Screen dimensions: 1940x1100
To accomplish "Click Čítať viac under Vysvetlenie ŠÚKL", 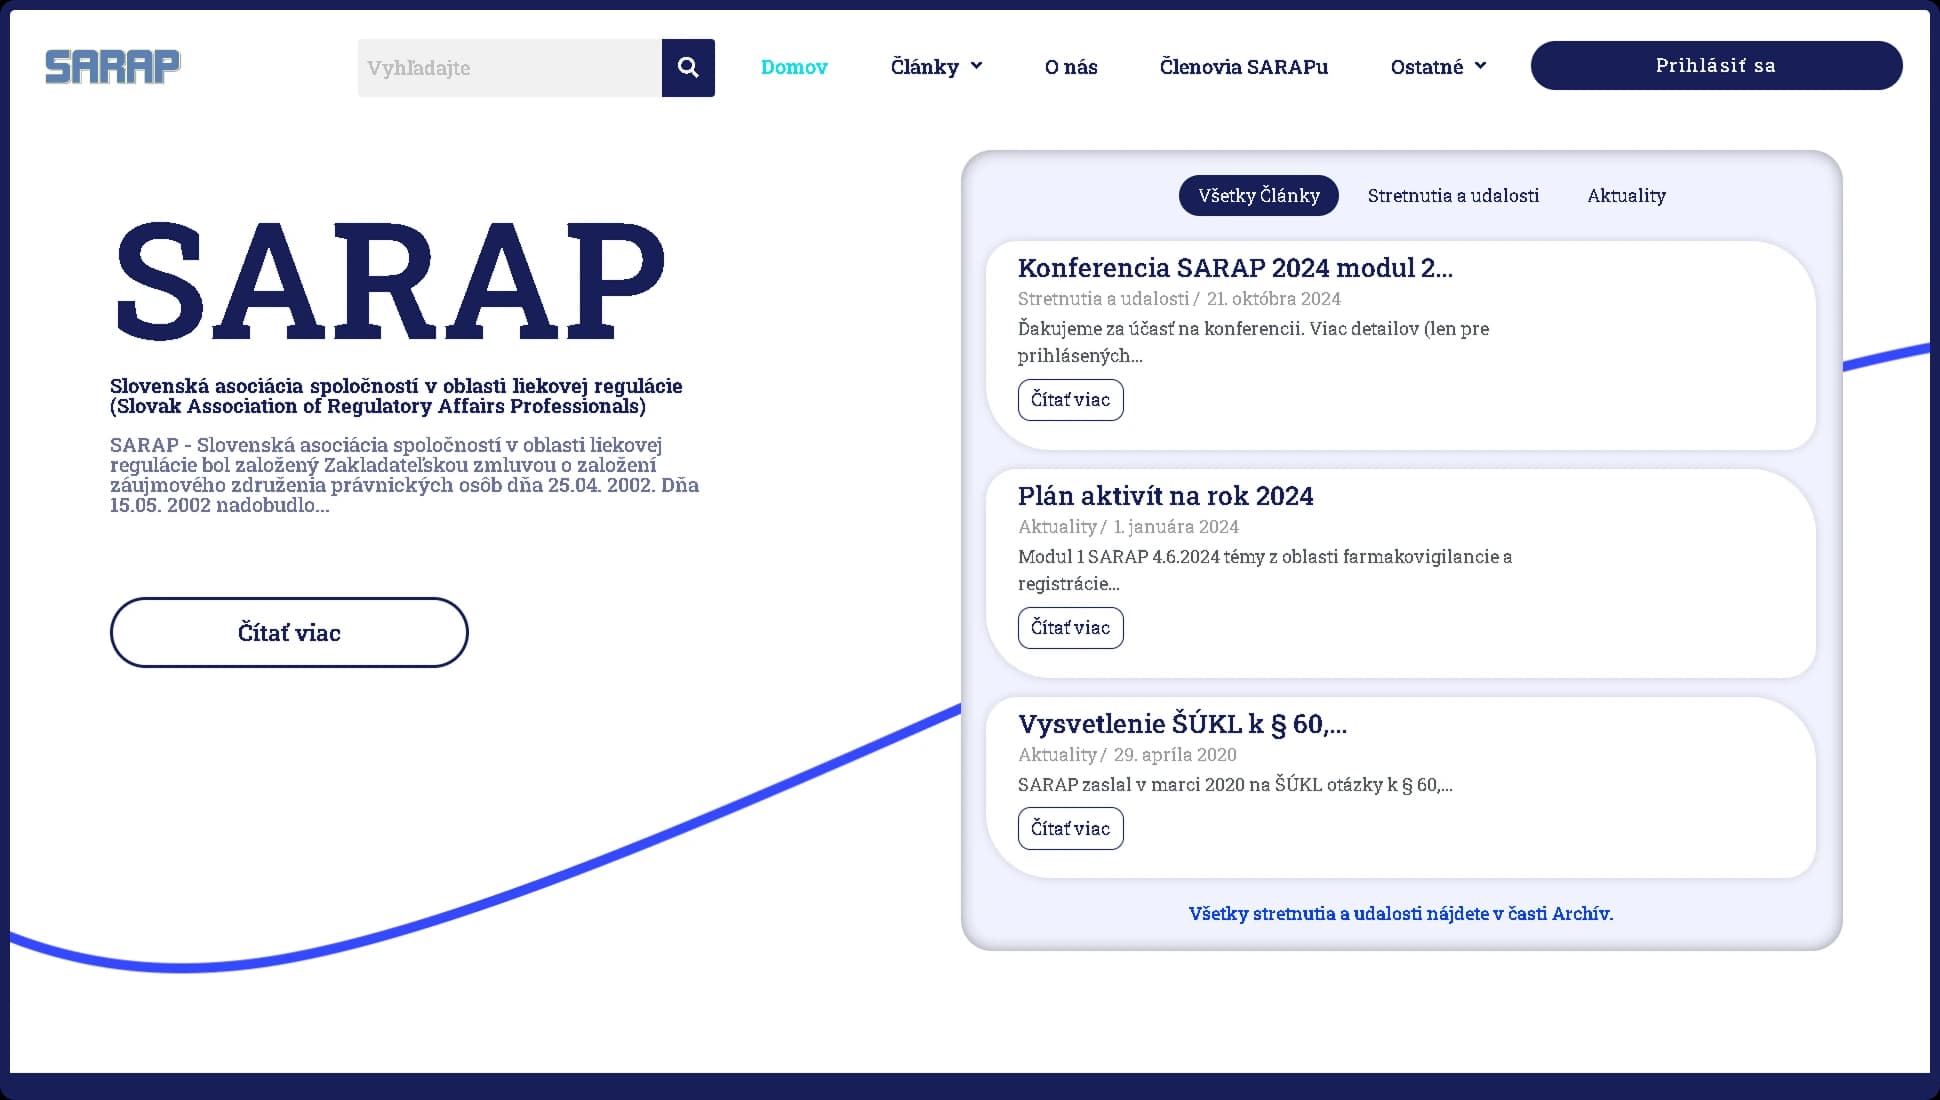I will [x=1071, y=829].
